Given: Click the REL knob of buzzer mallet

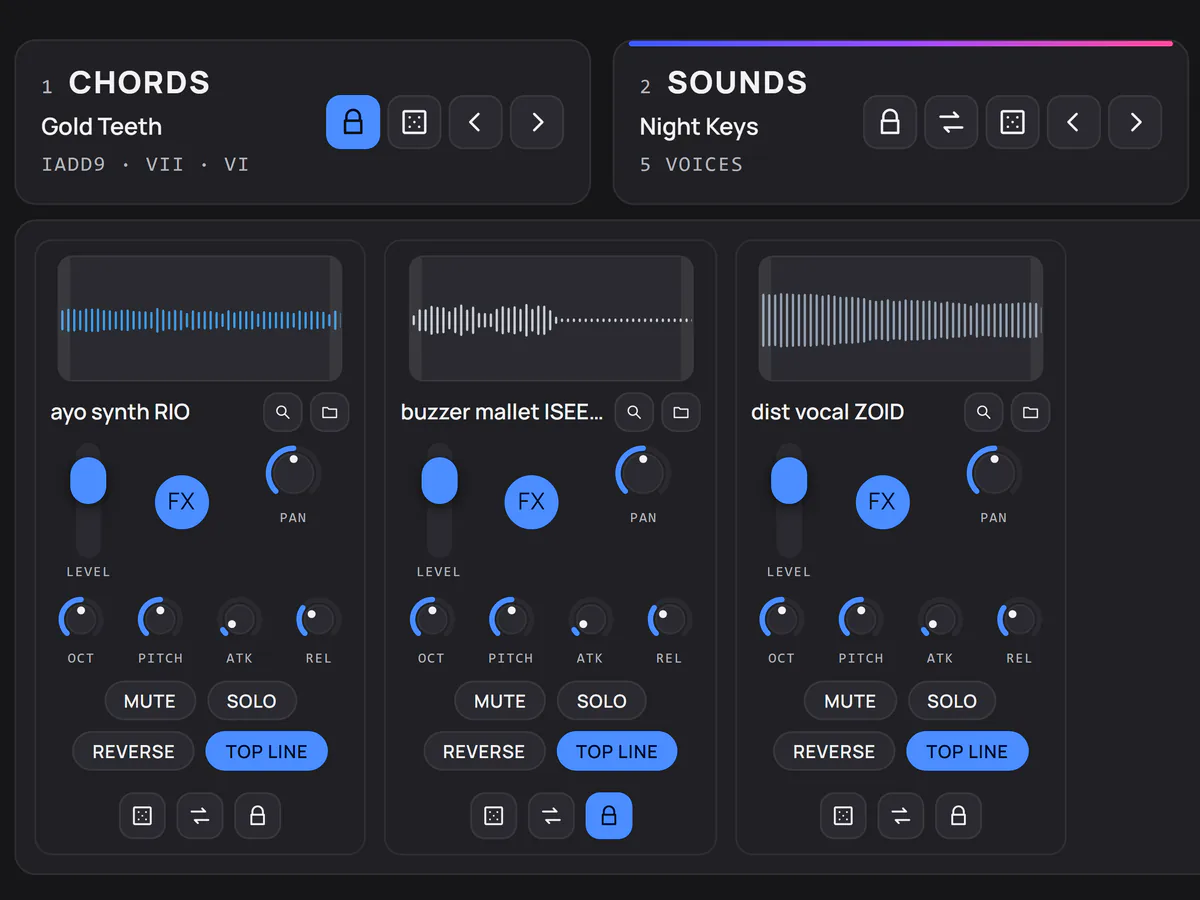Looking at the screenshot, I should [669, 619].
